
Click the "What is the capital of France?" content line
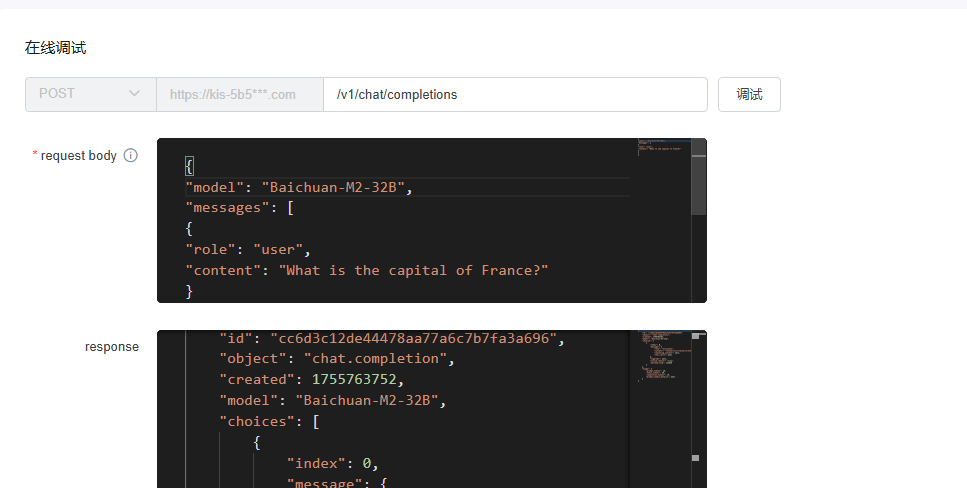[x=367, y=270]
